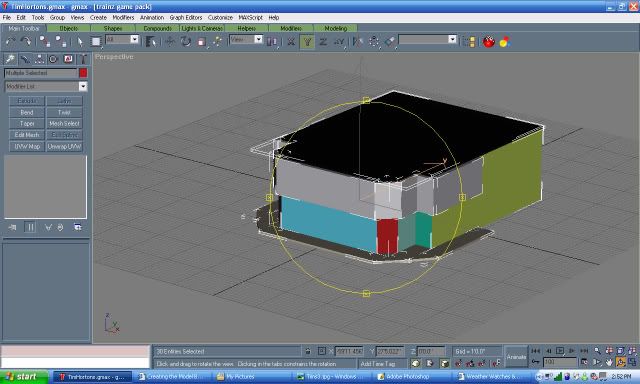Open the MAXScript menu
The width and height of the screenshot is (640, 384).
click(x=250, y=18)
